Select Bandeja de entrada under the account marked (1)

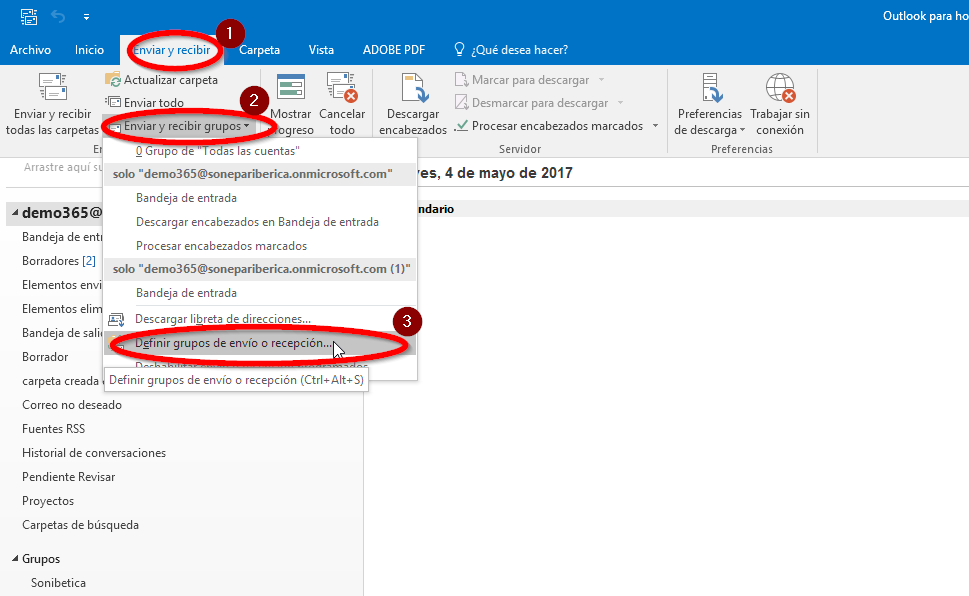[260, 293]
